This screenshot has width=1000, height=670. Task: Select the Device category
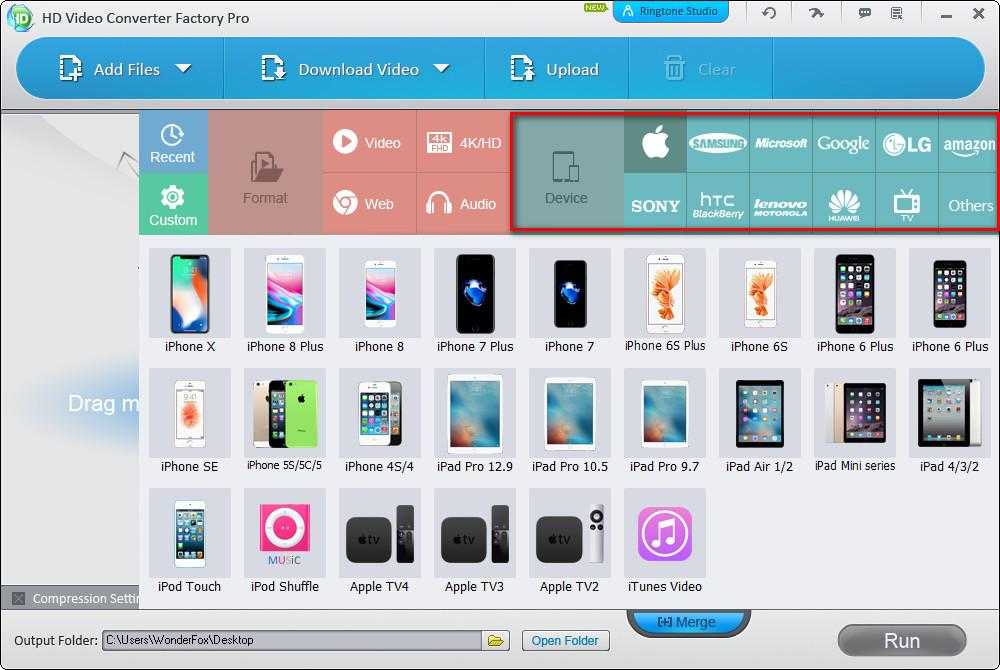pos(566,173)
